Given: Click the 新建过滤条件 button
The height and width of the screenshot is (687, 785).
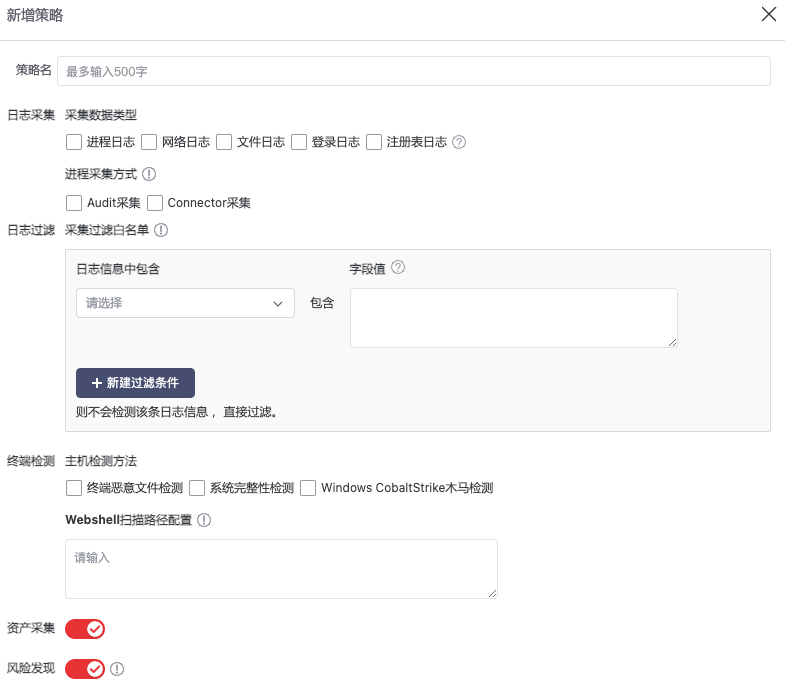Looking at the screenshot, I should click(135, 383).
